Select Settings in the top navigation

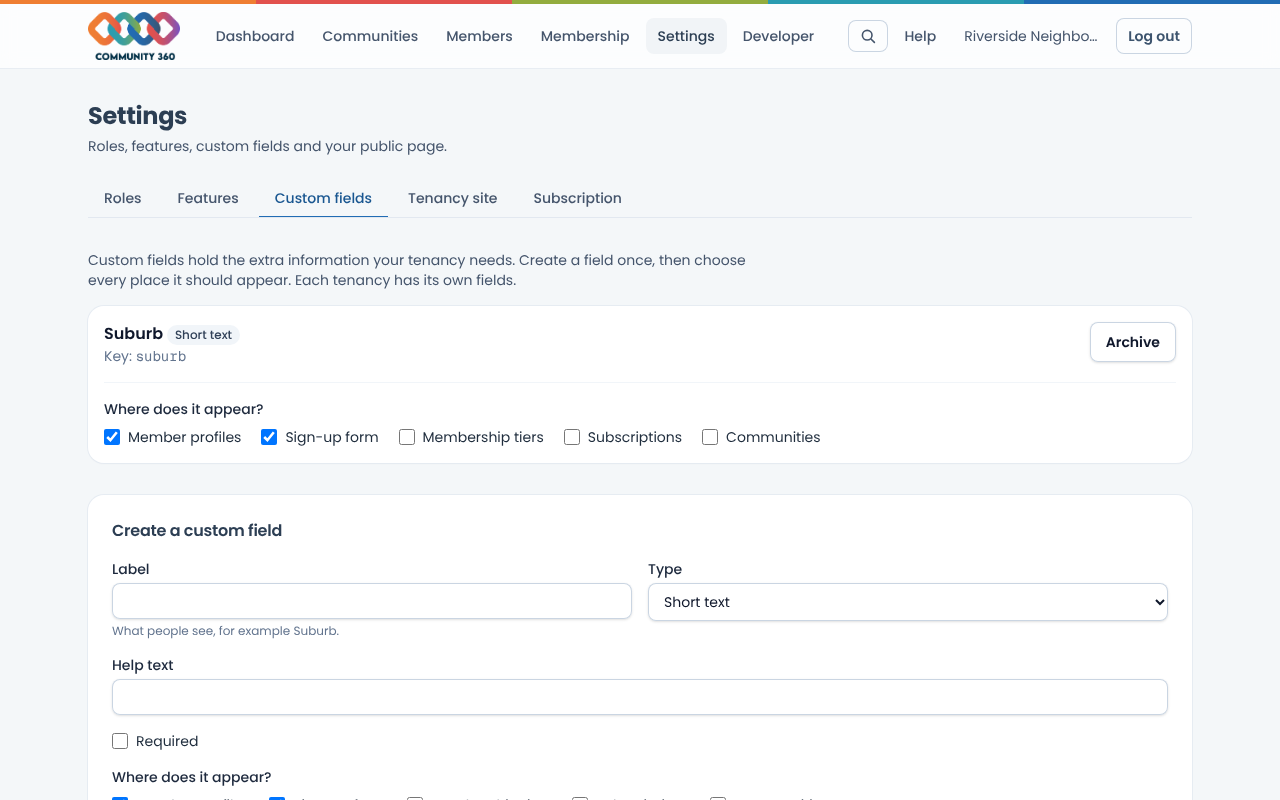[686, 36]
